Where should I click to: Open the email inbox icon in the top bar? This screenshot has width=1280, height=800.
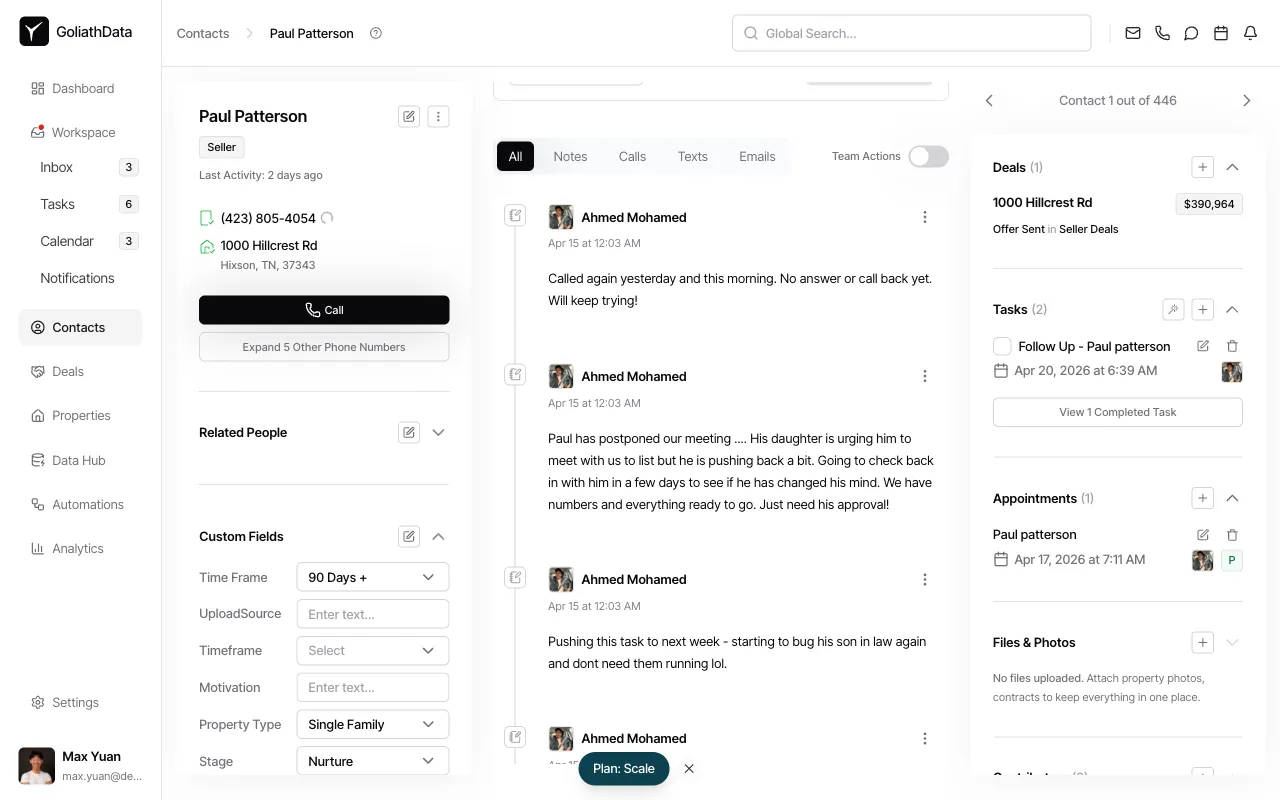[1132, 33]
